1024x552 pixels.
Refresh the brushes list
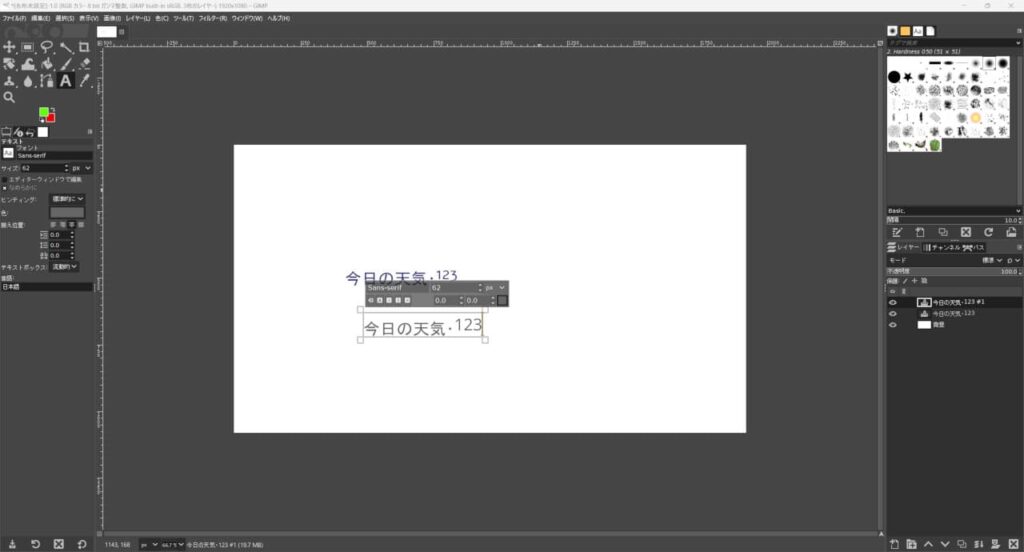click(988, 233)
